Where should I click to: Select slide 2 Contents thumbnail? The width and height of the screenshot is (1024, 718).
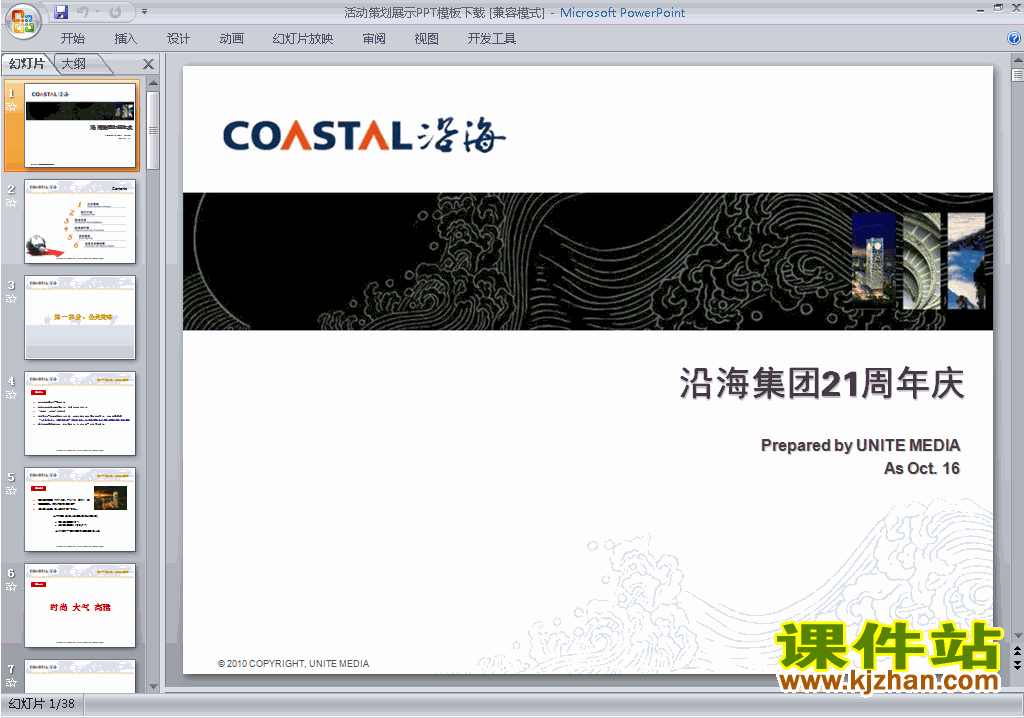tap(80, 221)
